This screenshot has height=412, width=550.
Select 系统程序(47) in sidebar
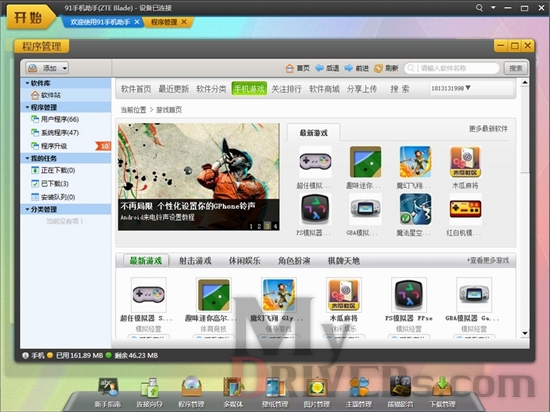click(66, 133)
